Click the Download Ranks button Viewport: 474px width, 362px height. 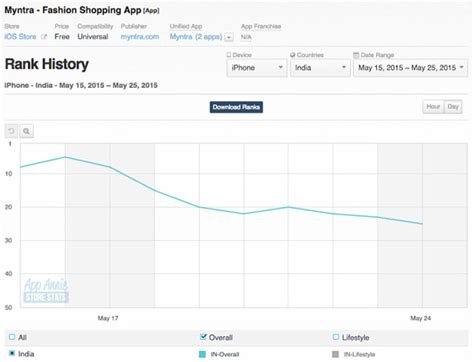(236, 107)
